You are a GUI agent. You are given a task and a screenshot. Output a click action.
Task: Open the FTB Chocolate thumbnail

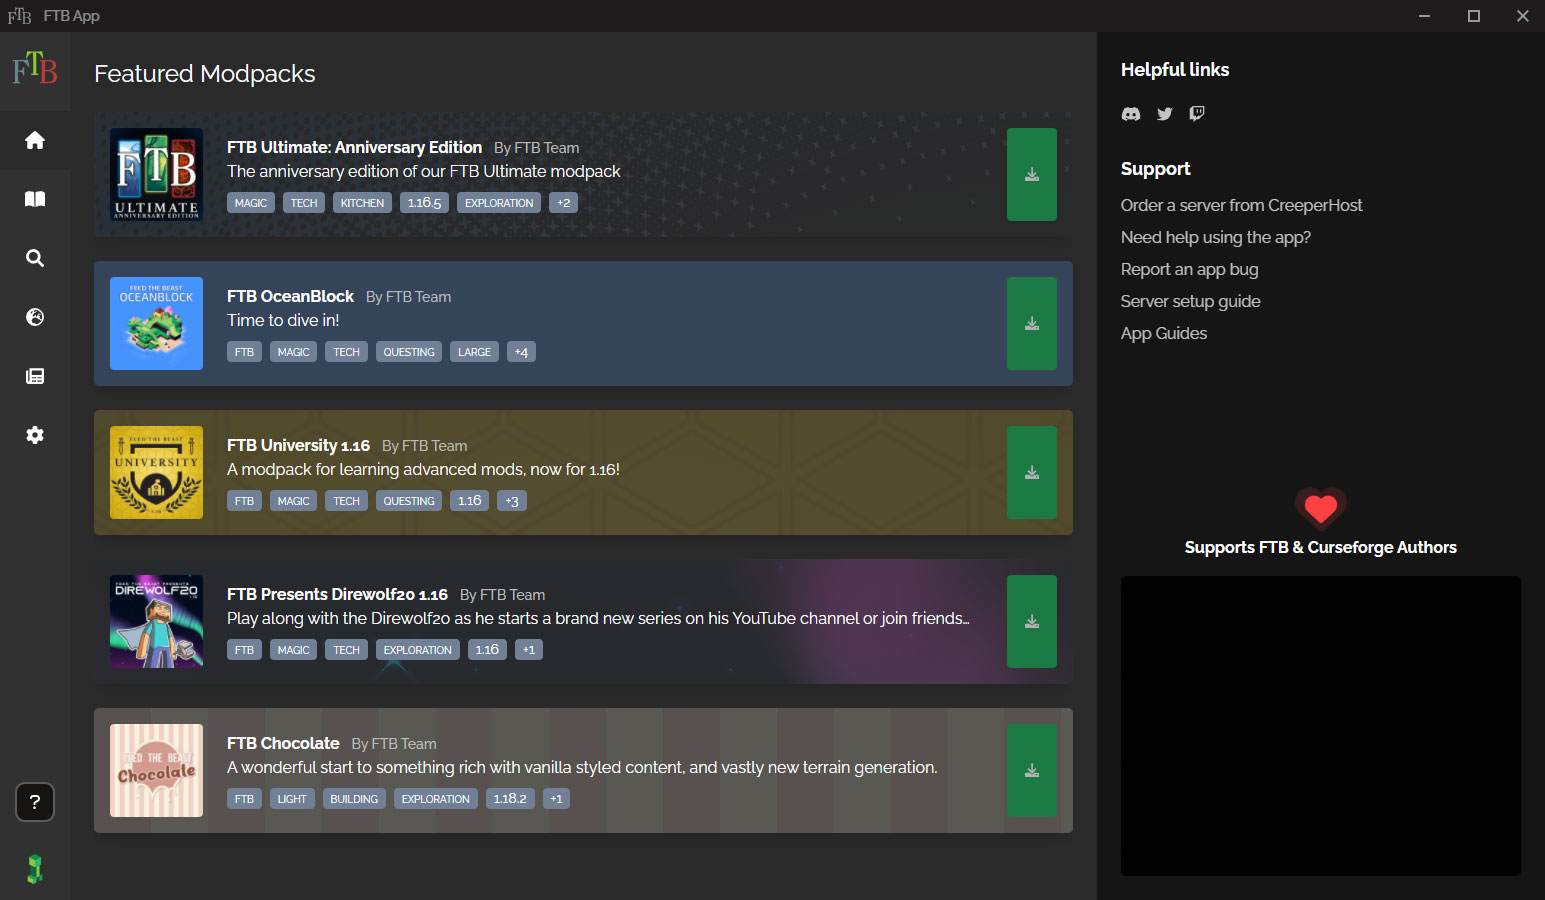(156, 770)
